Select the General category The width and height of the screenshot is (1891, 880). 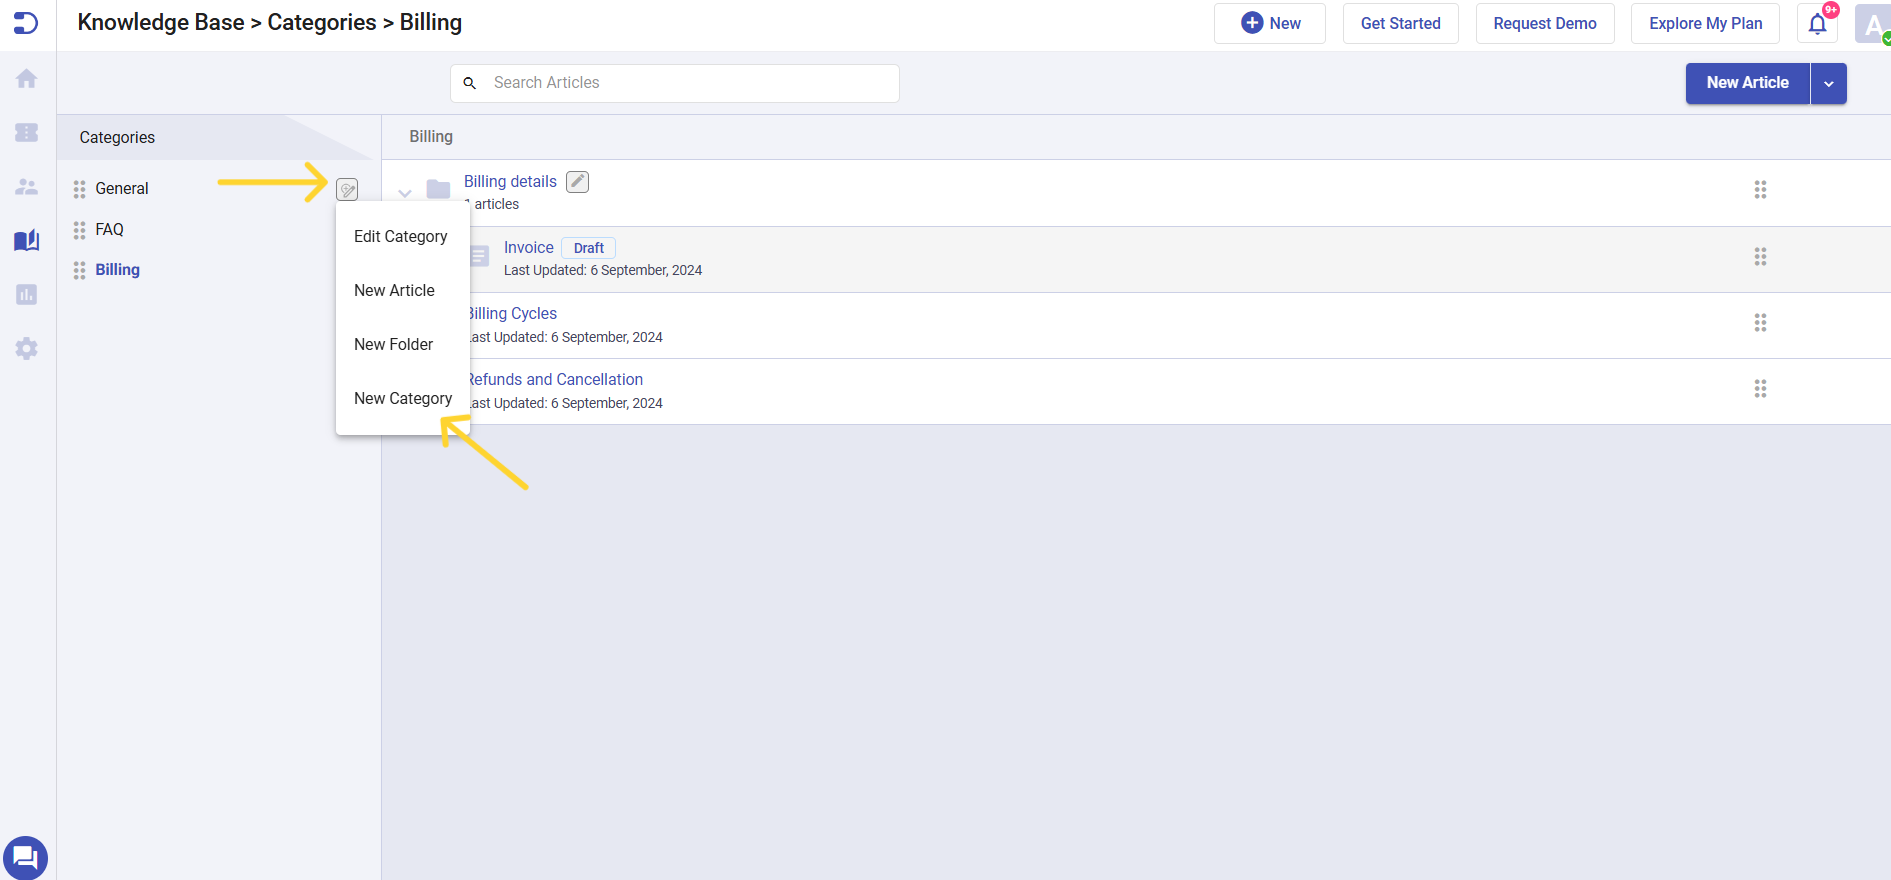[x=122, y=189]
